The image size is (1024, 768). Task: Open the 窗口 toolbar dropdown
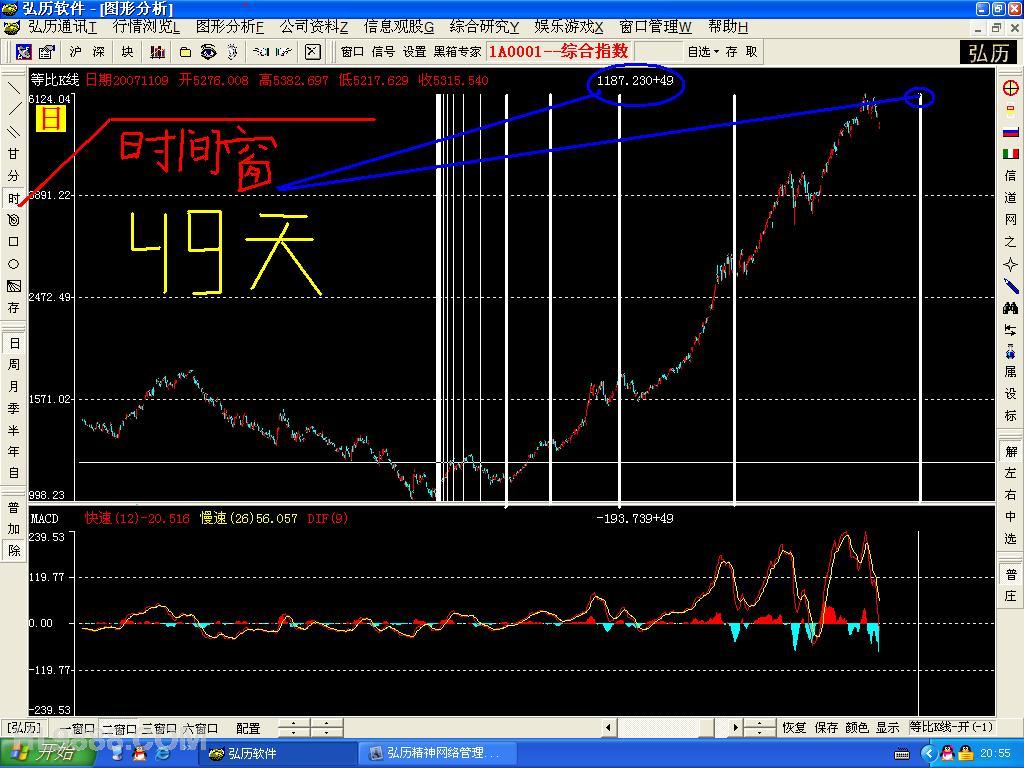352,52
